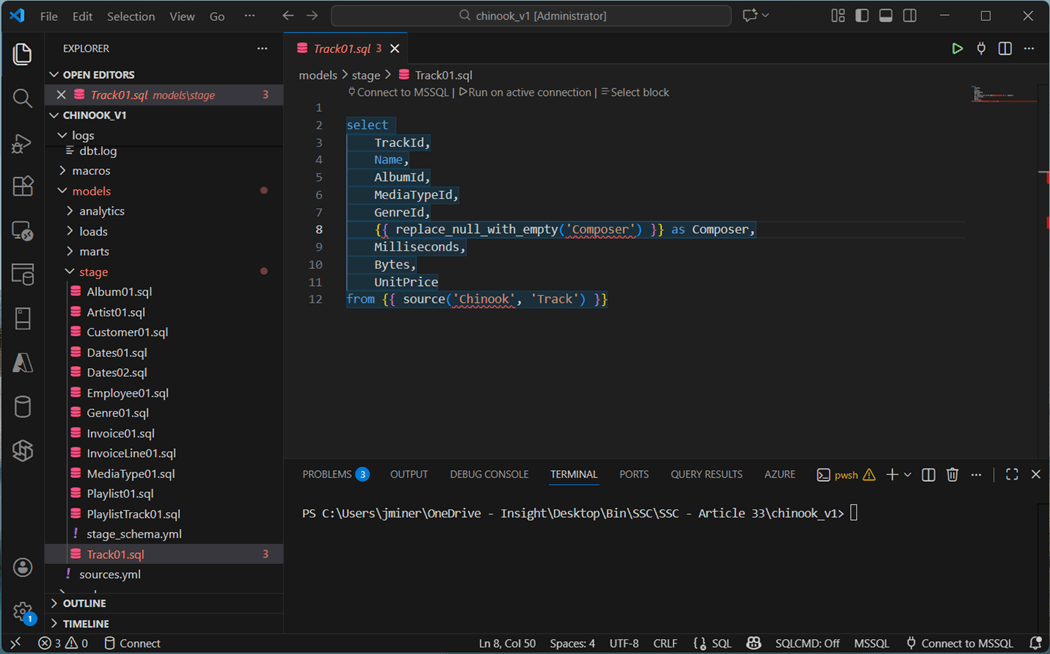Click CRLF line ending in status bar
Image resolution: width=1050 pixels, height=654 pixels.
pyautogui.click(x=665, y=643)
